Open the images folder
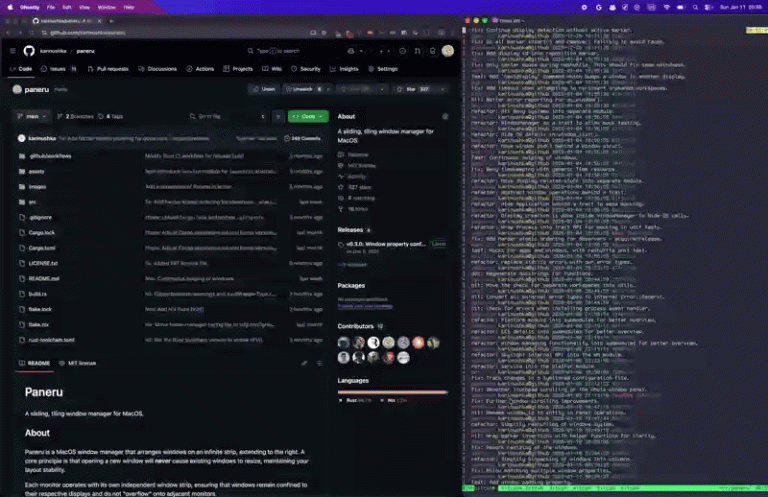 pos(37,187)
